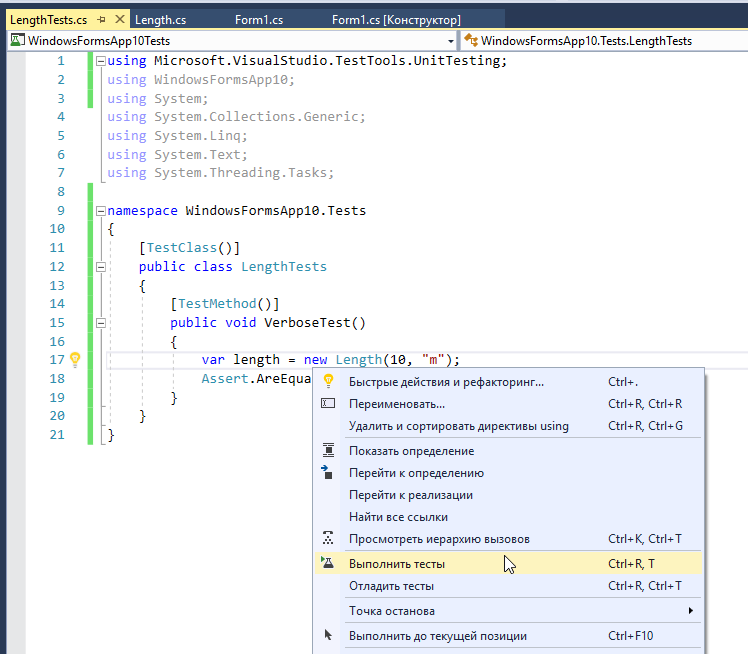Collapse the VerboseTest method block
Viewport: 748px width, 654px height.
[x=99, y=323]
